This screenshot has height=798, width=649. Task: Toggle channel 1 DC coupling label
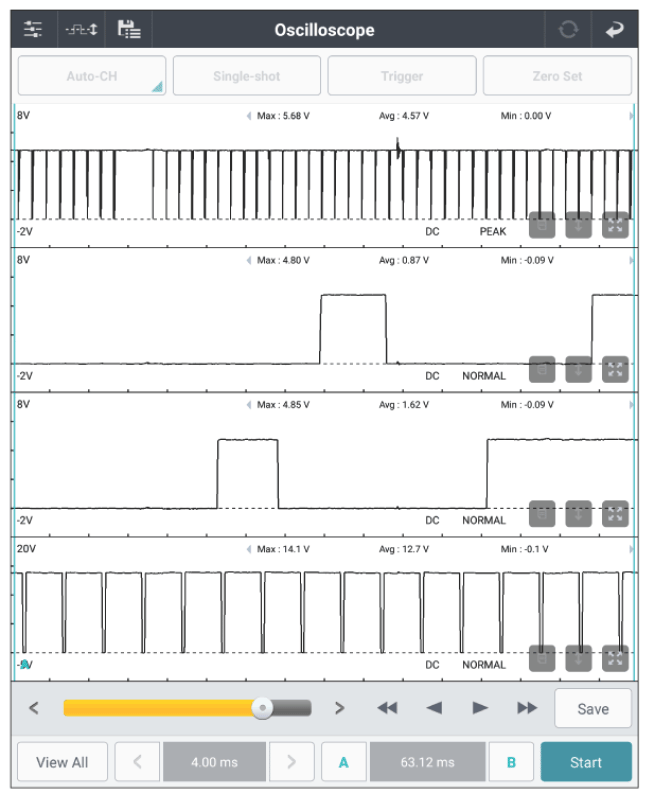[x=432, y=232]
